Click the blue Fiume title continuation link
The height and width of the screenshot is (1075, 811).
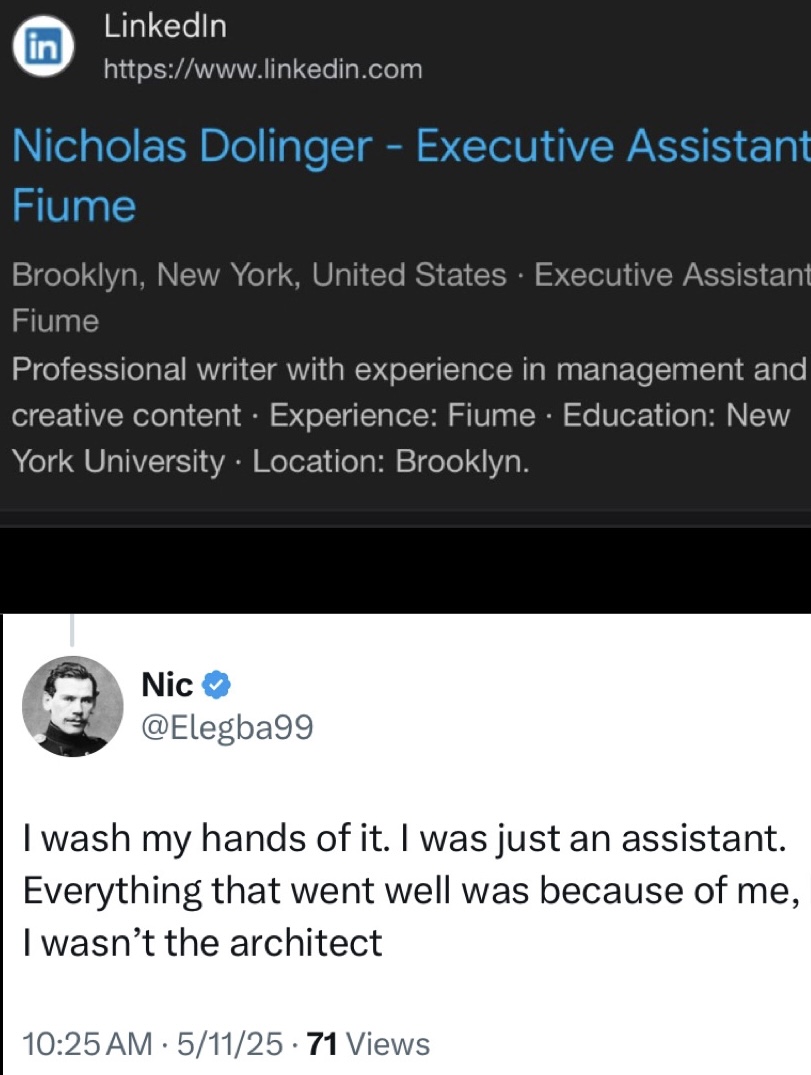(74, 206)
